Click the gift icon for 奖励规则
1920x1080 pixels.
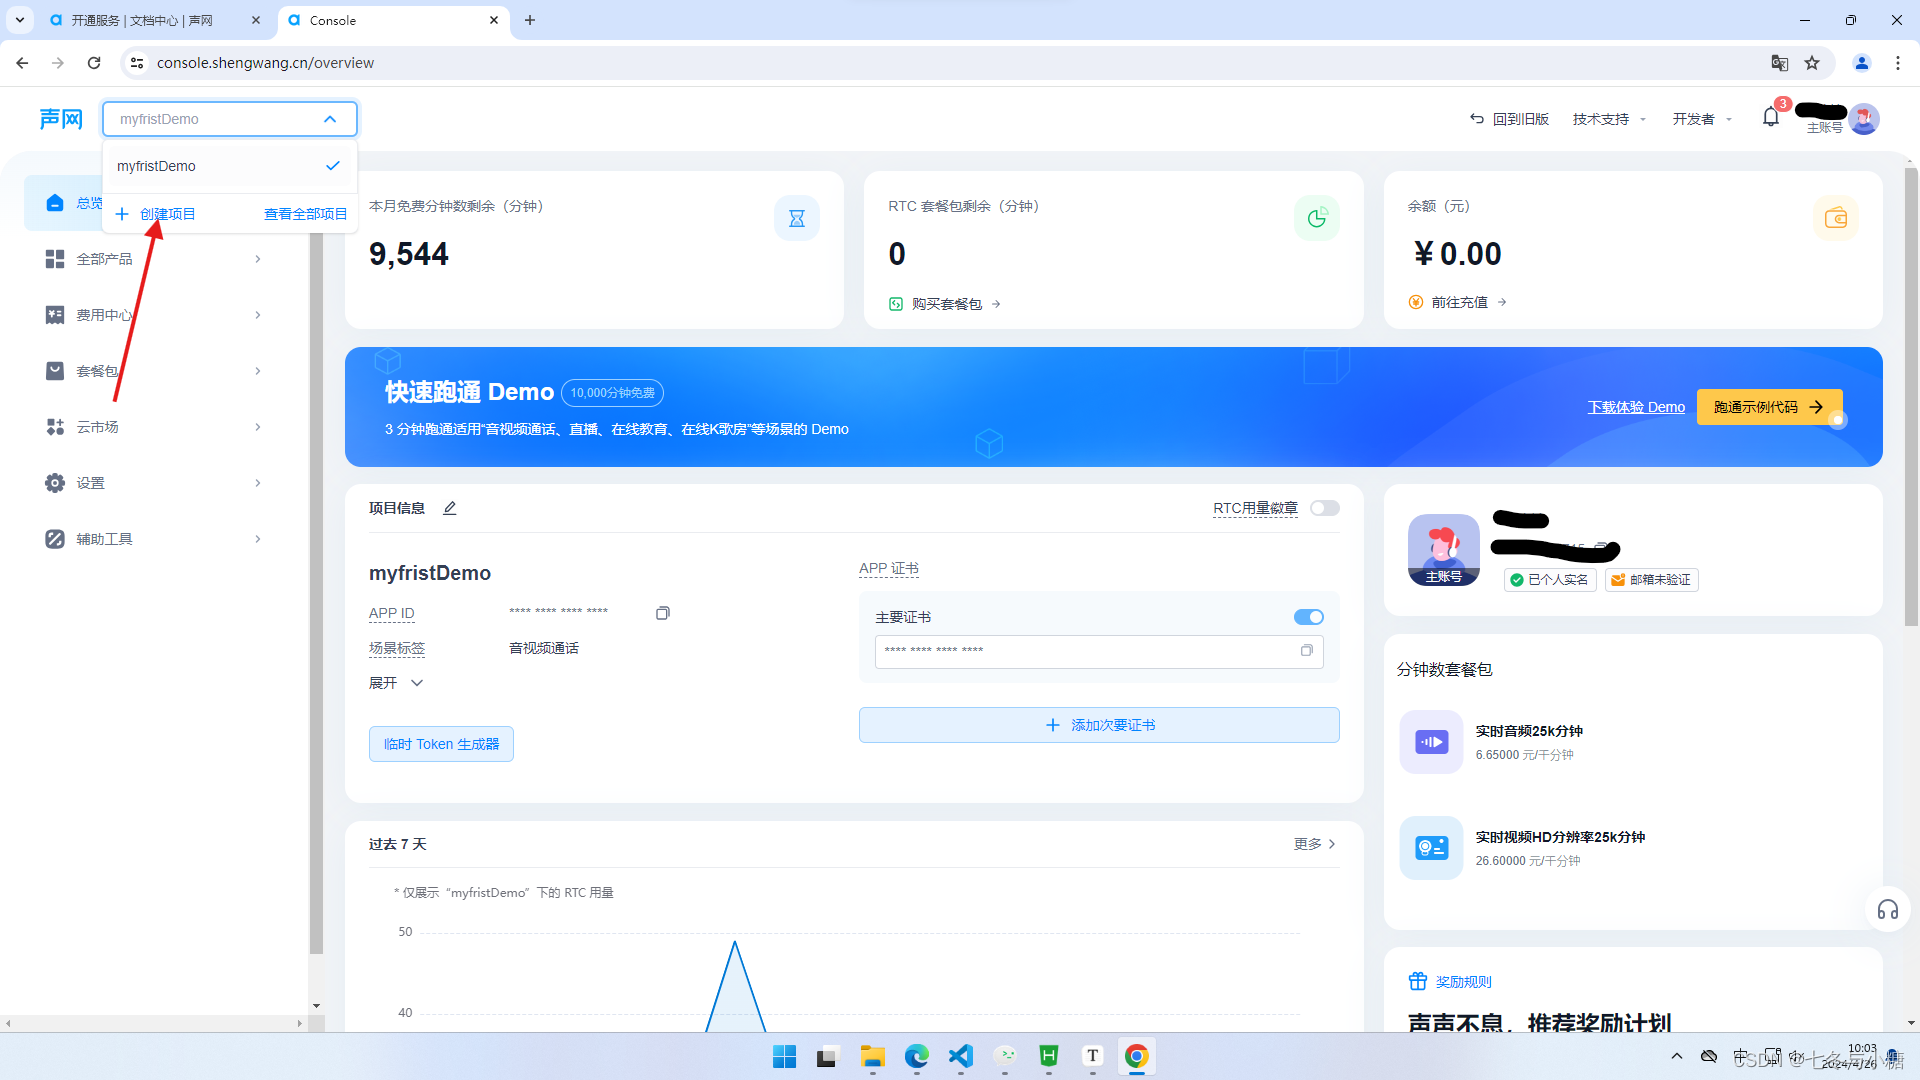pyautogui.click(x=1418, y=981)
